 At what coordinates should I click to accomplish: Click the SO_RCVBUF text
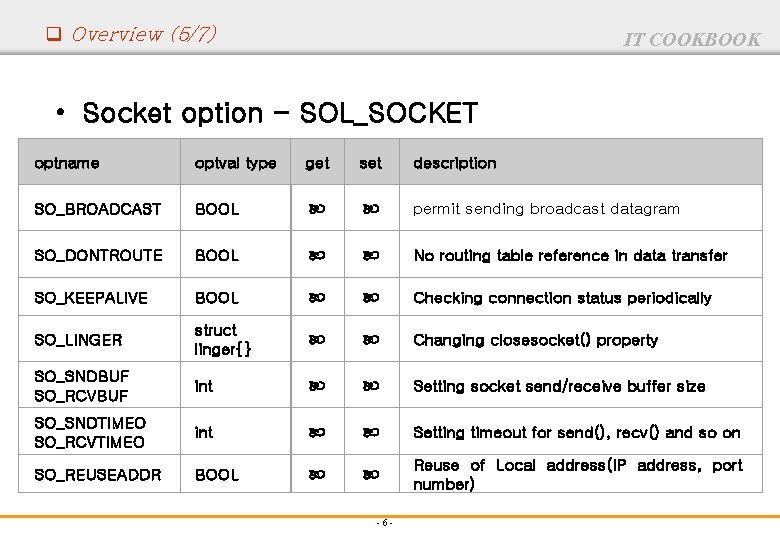(81, 396)
